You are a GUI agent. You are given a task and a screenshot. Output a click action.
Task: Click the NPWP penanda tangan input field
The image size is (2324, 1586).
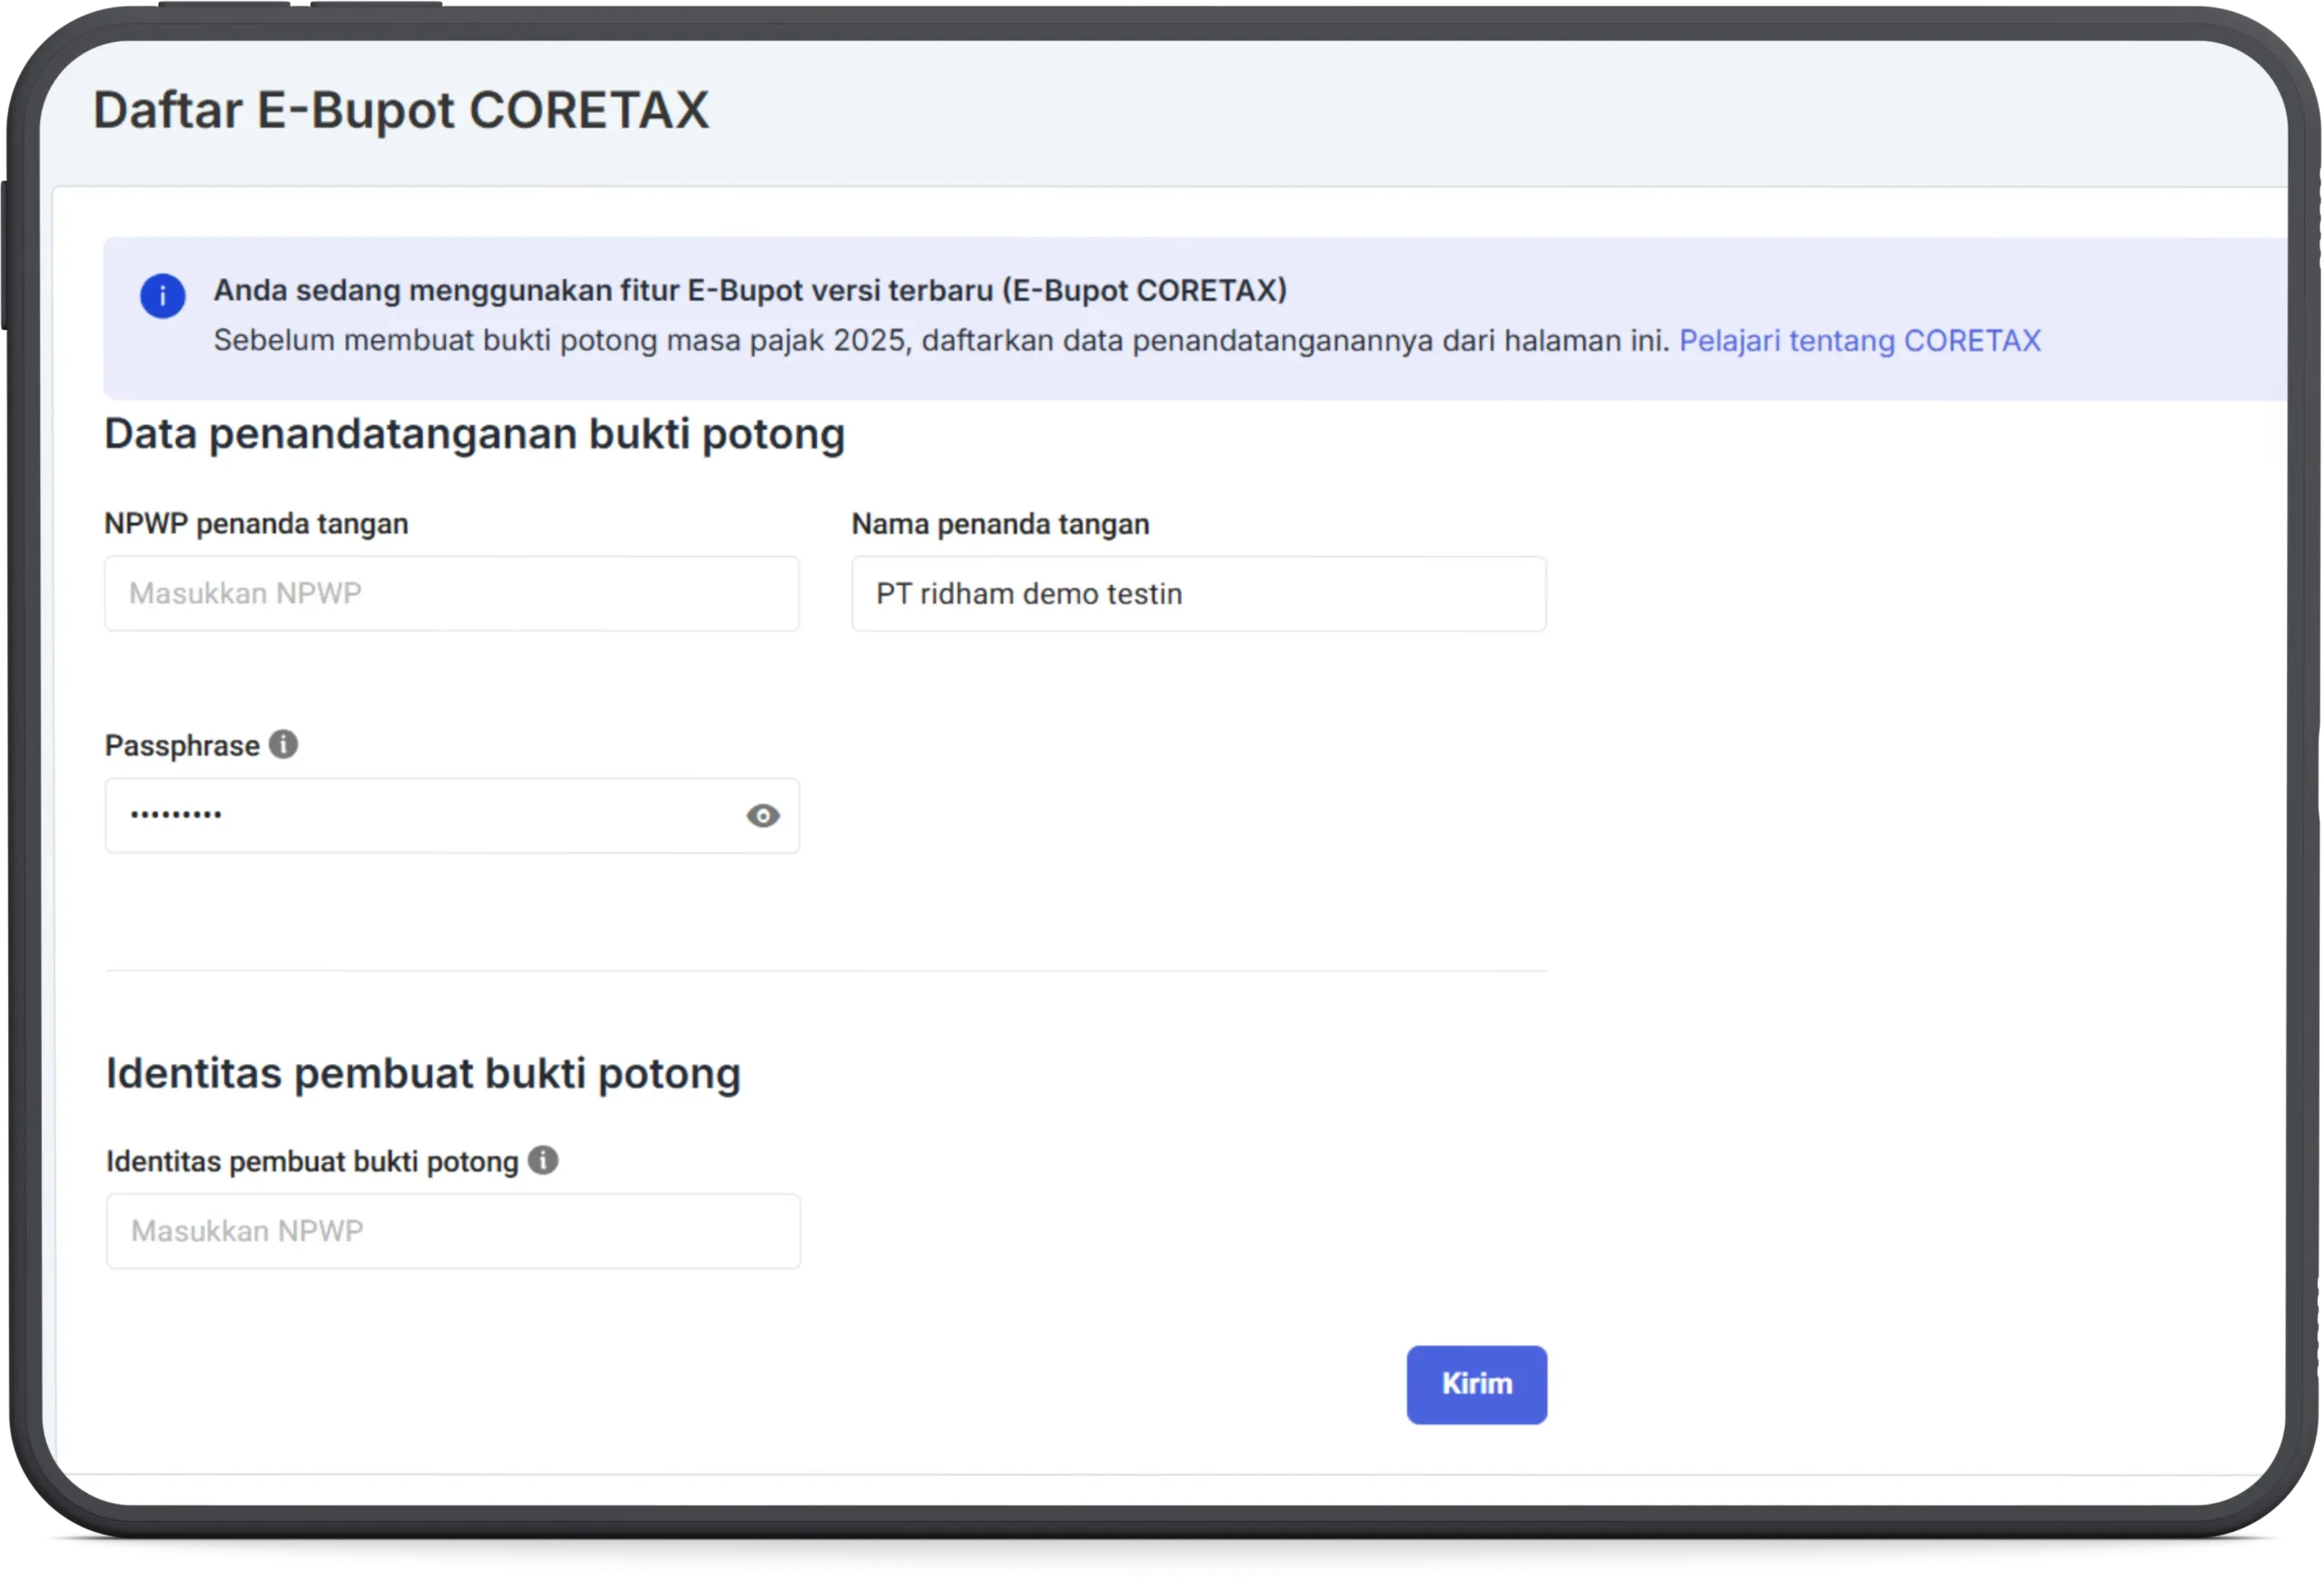point(451,593)
